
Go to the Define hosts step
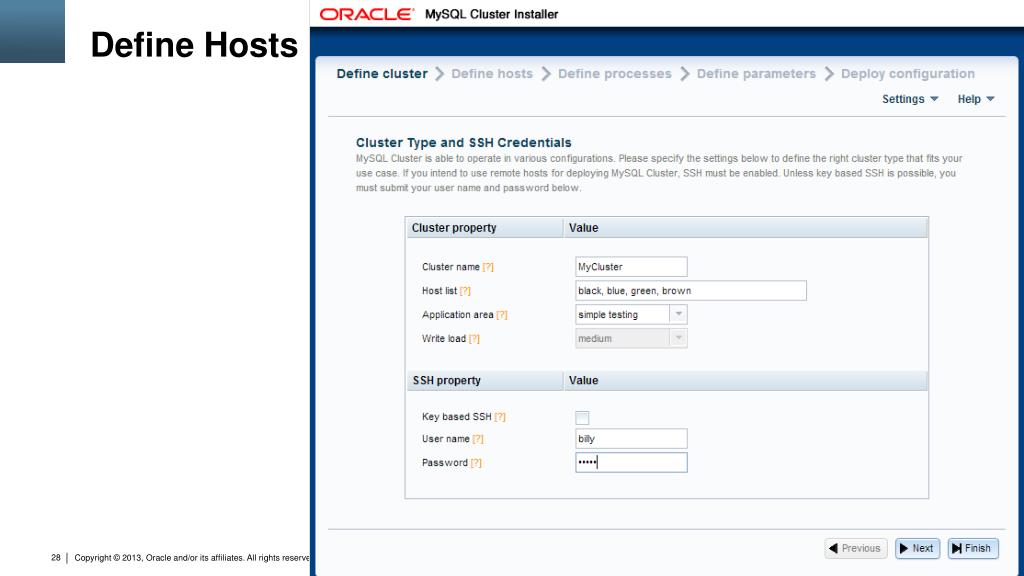pos(492,74)
